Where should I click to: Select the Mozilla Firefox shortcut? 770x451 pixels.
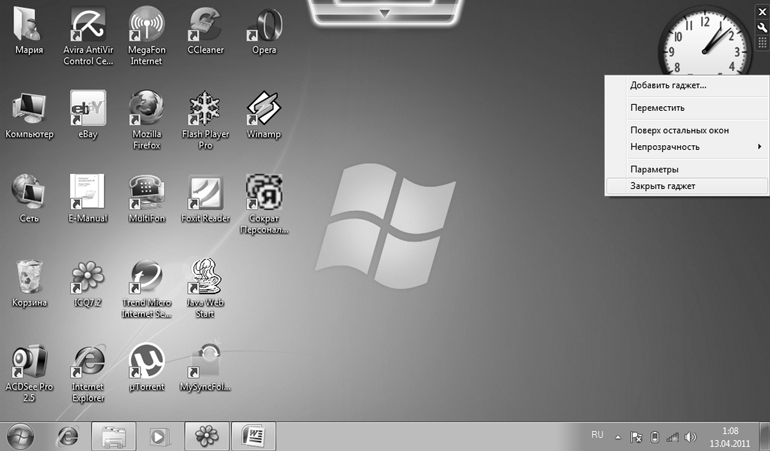click(146, 119)
